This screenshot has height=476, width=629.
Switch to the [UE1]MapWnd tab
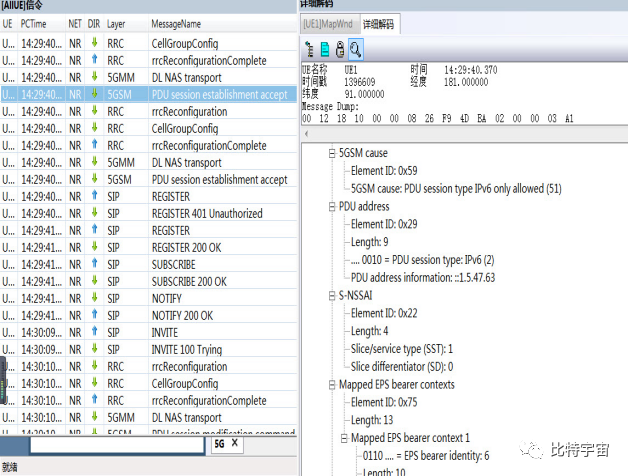click(x=328, y=24)
